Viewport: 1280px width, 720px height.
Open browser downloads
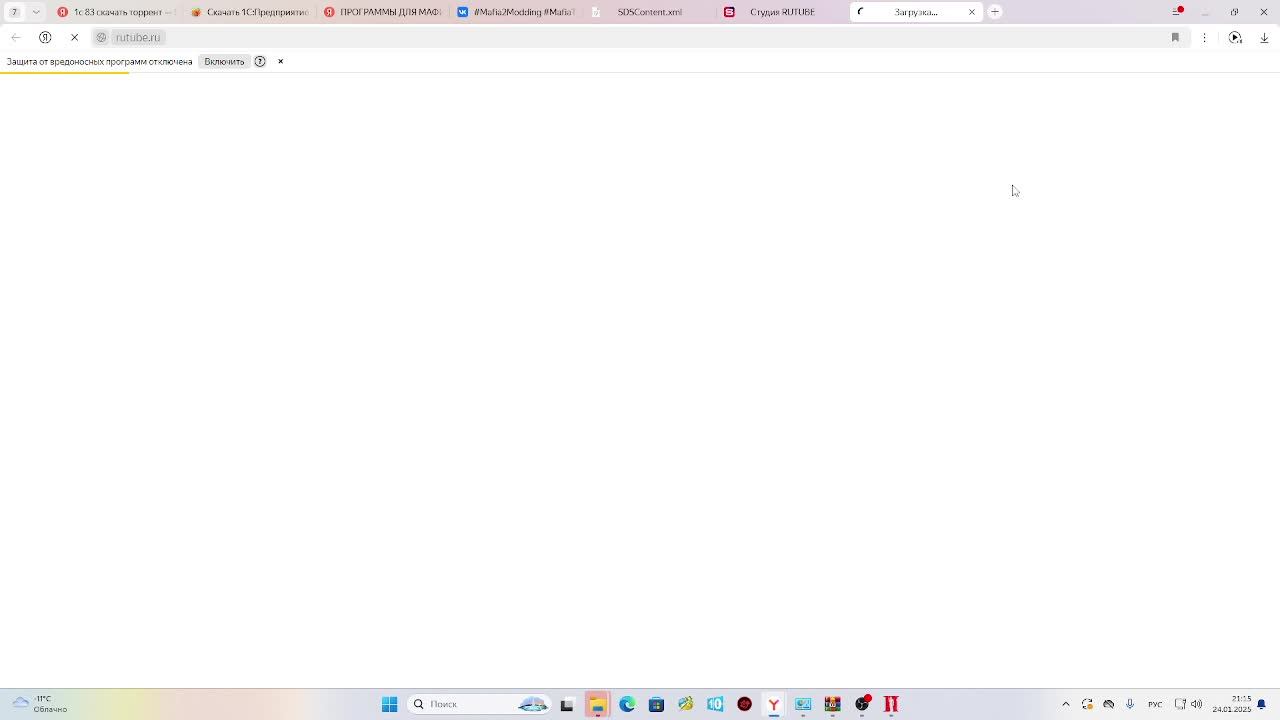1264,37
